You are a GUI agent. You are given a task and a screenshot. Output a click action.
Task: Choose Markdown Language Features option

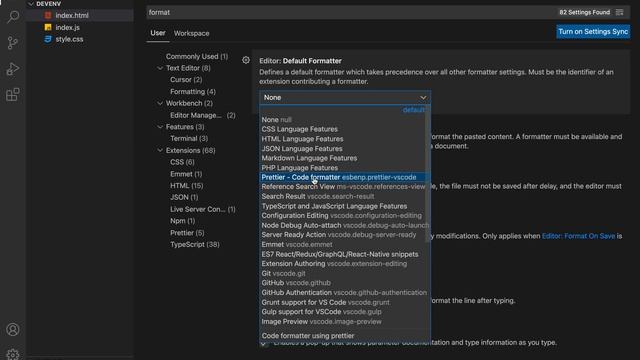coord(343,158)
